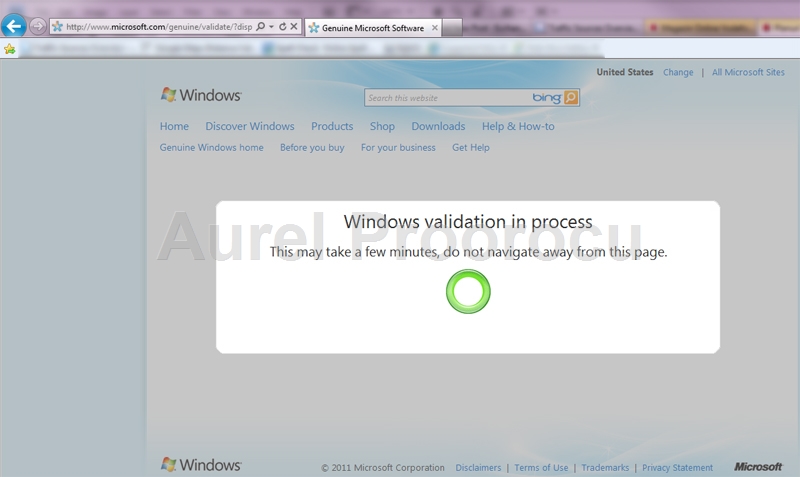Click the © 2011 Microsoft Corporation text
The height and width of the screenshot is (477, 800).
coord(383,468)
